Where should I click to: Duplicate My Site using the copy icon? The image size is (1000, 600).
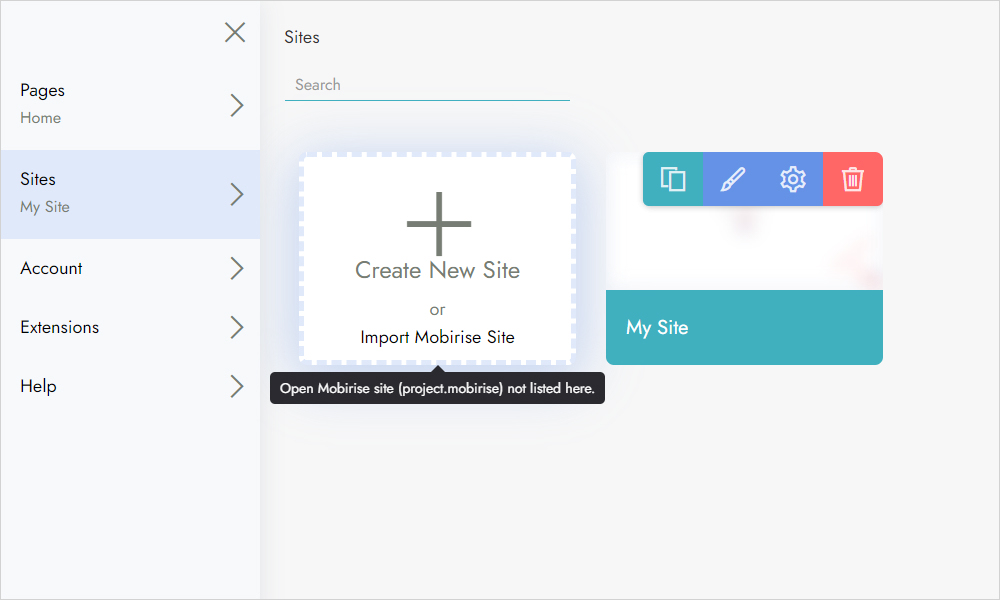point(672,179)
